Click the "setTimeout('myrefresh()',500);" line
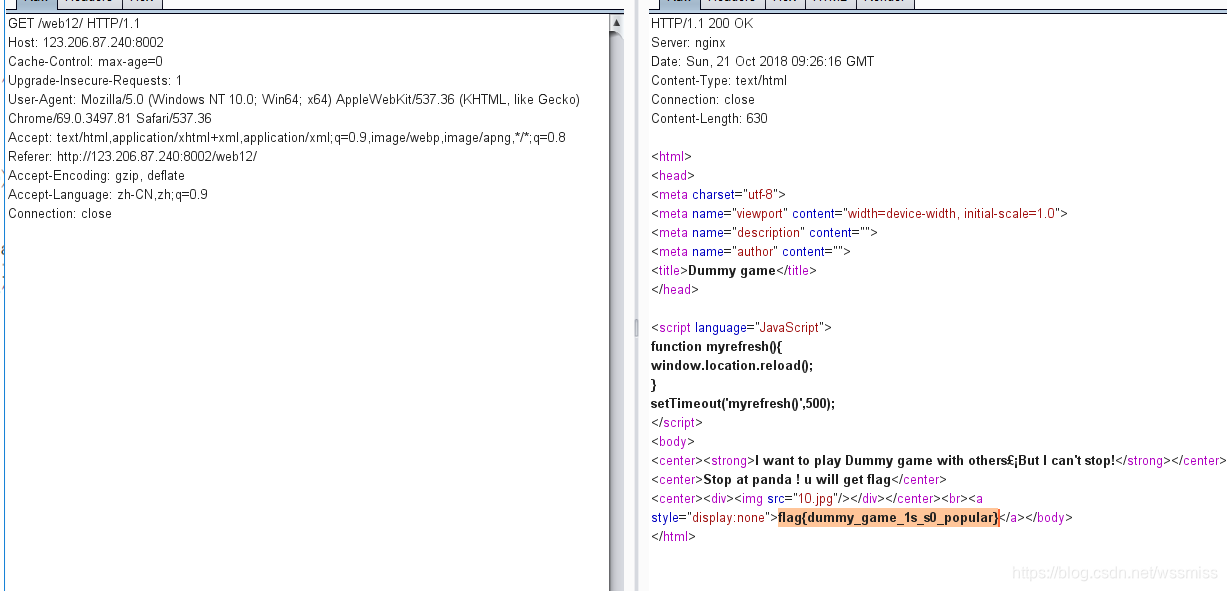Viewport: 1227px width, 591px height. click(743, 403)
